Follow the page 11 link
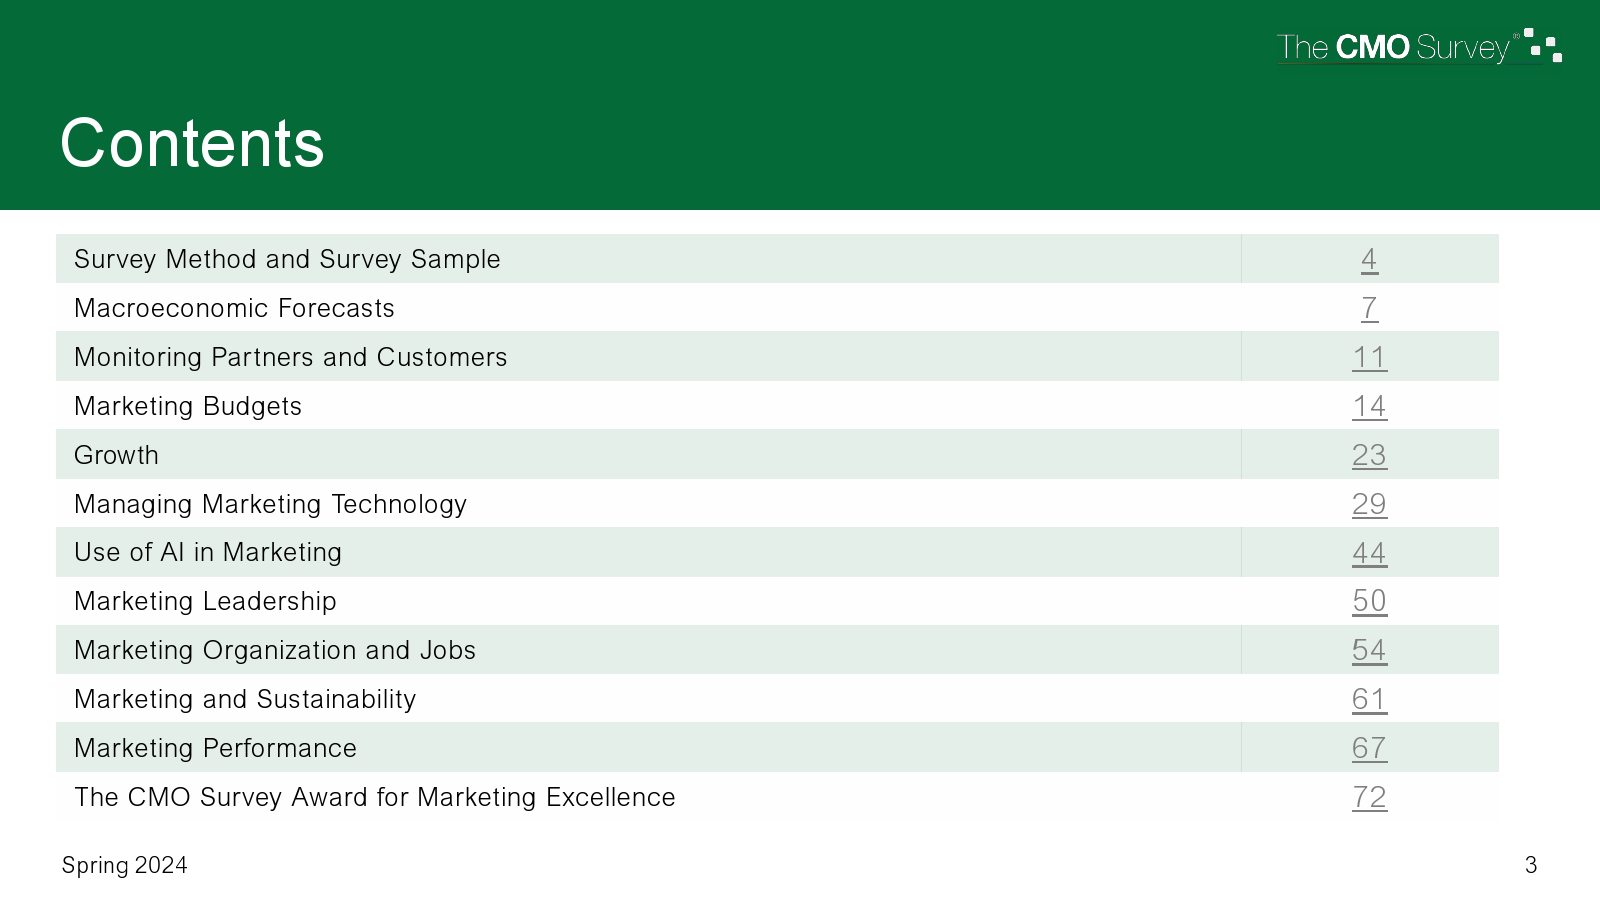 [x=1369, y=358]
